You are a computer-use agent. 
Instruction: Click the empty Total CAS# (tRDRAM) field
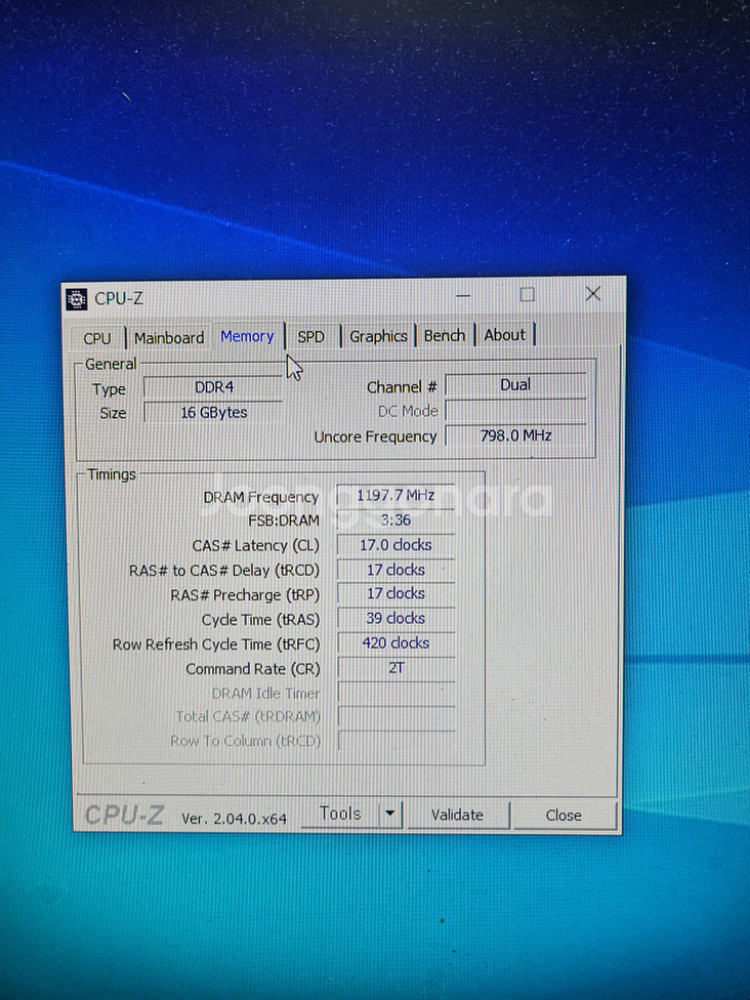(395, 717)
